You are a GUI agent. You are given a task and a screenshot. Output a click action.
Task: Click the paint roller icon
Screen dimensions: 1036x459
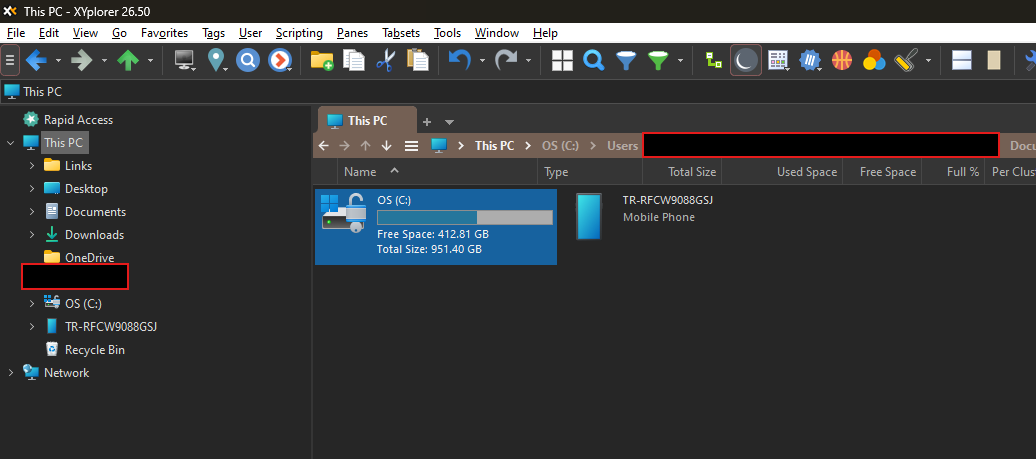coord(906,60)
